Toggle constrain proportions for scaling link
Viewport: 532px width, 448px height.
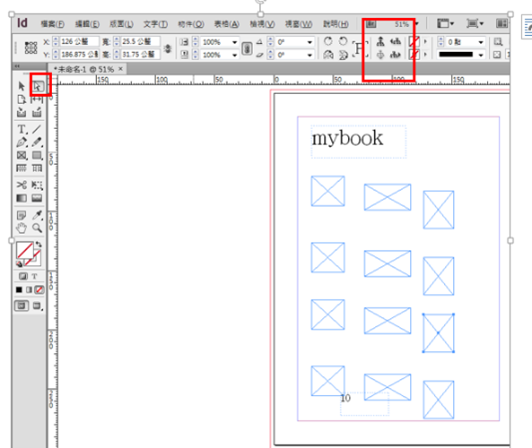click(247, 49)
